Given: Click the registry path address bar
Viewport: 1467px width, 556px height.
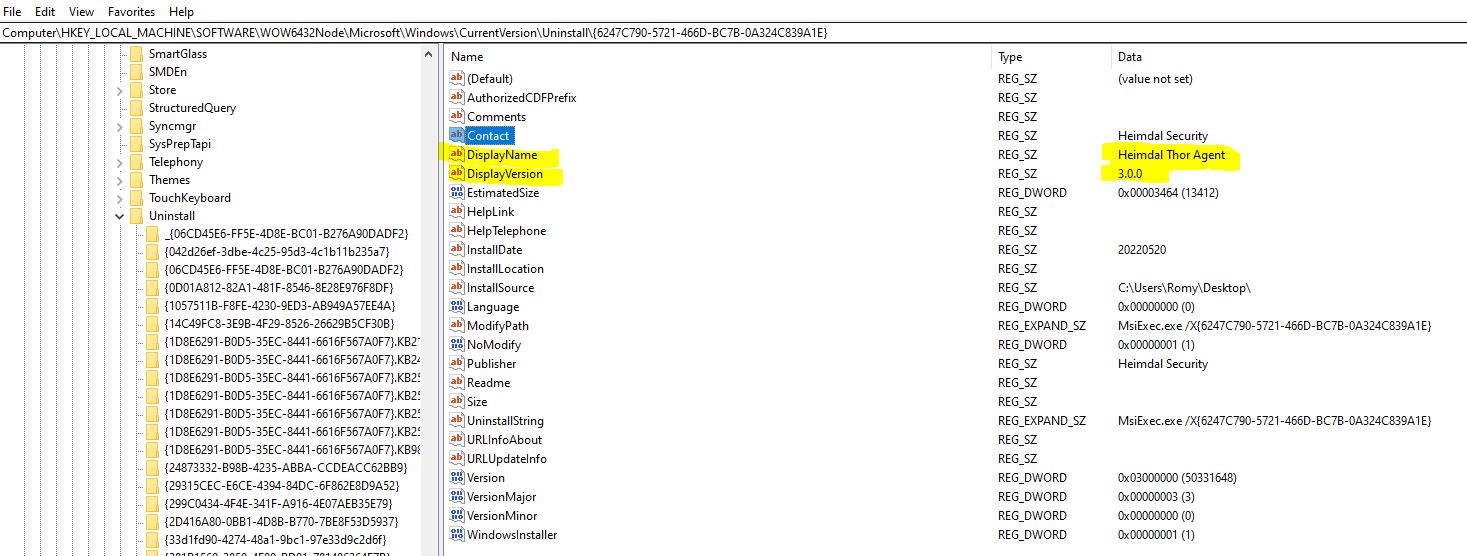Looking at the screenshot, I should coord(733,33).
